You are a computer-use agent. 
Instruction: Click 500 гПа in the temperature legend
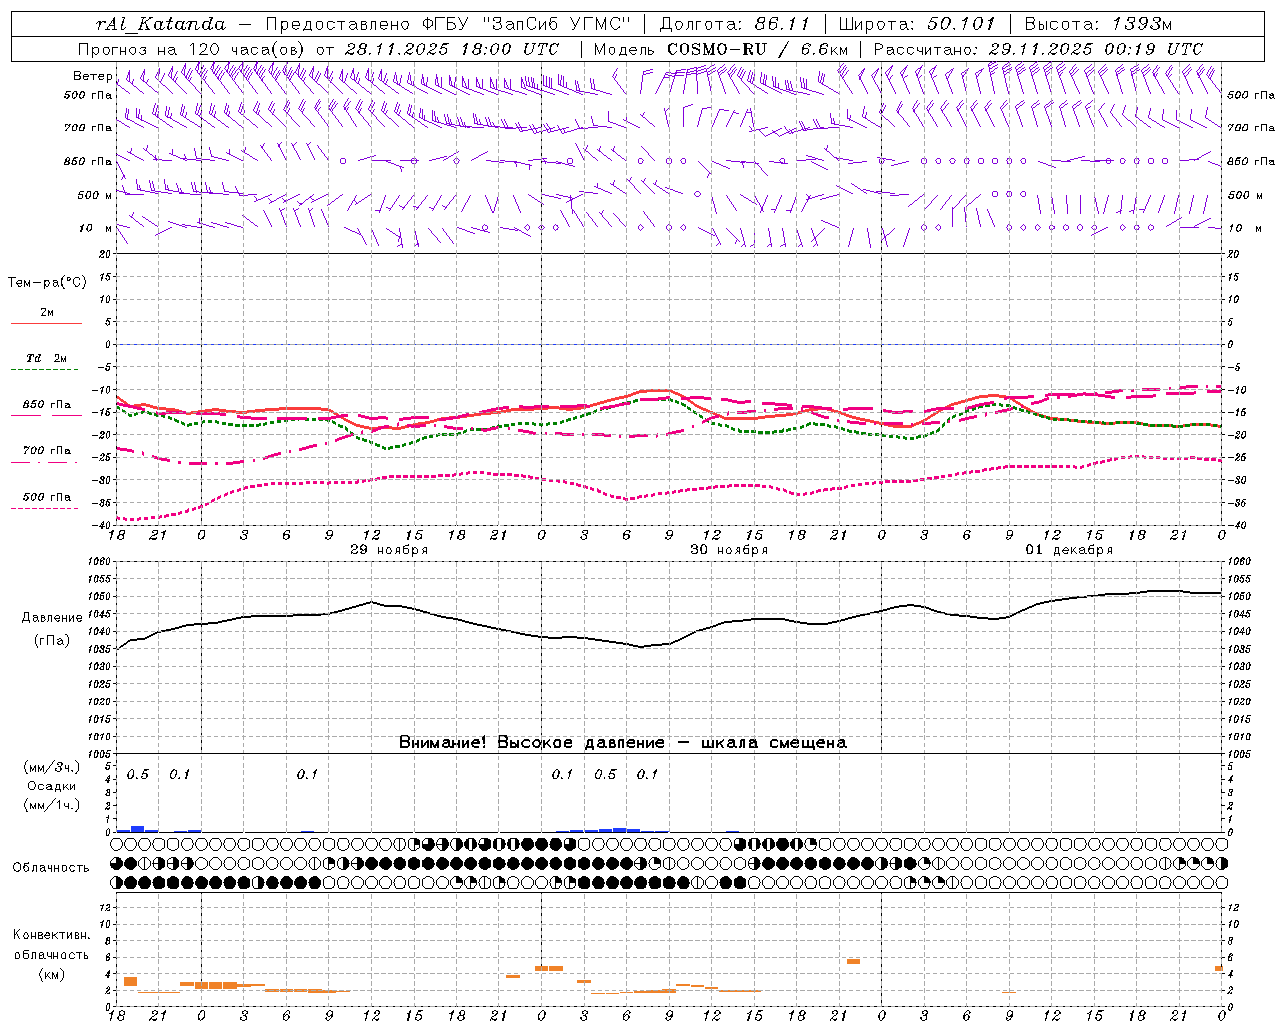(x=47, y=497)
